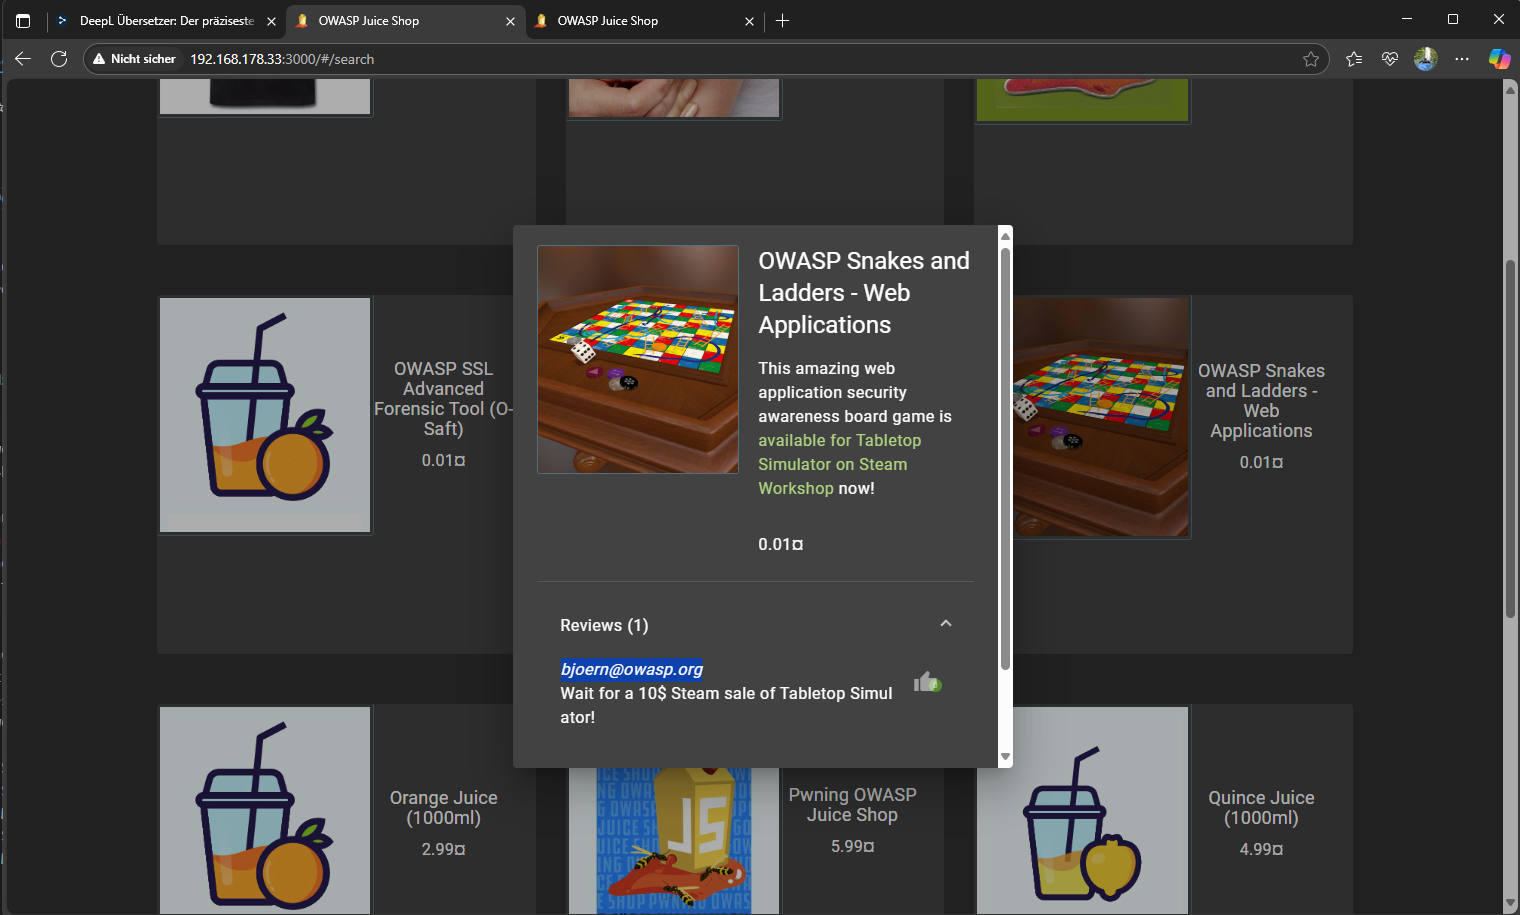The image size is (1520, 915).
Task: Click the bjoern@owasp.org review author
Action: click(x=631, y=669)
